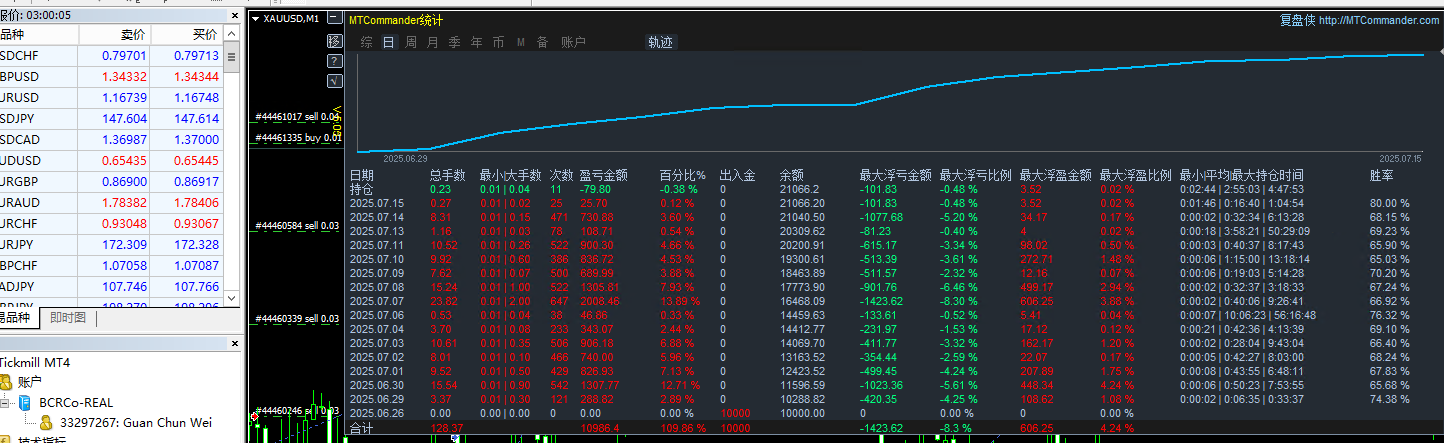Switch to the 综 summary tab
Viewport: 1444px width, 443px height.
tap(367, 42)
